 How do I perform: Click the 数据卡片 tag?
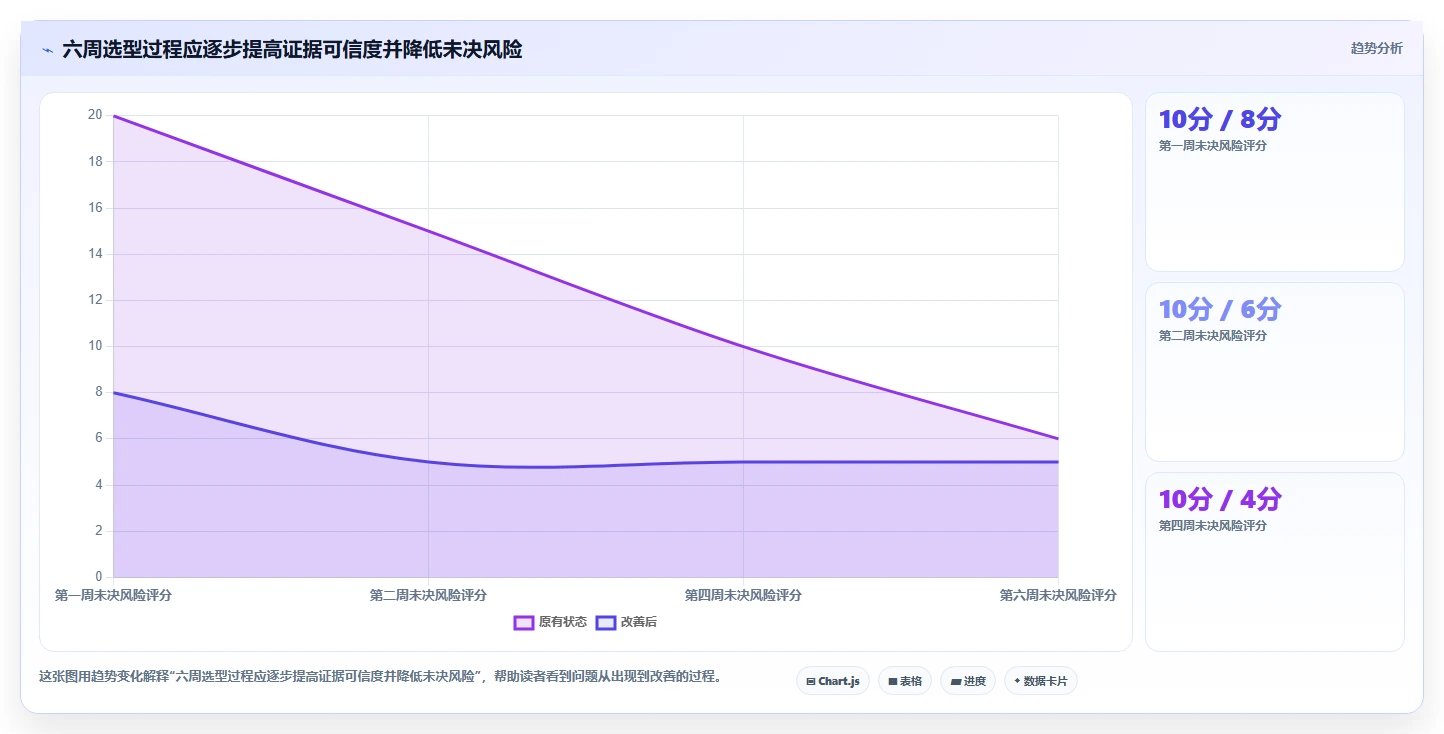click(x=1041, y=681)
